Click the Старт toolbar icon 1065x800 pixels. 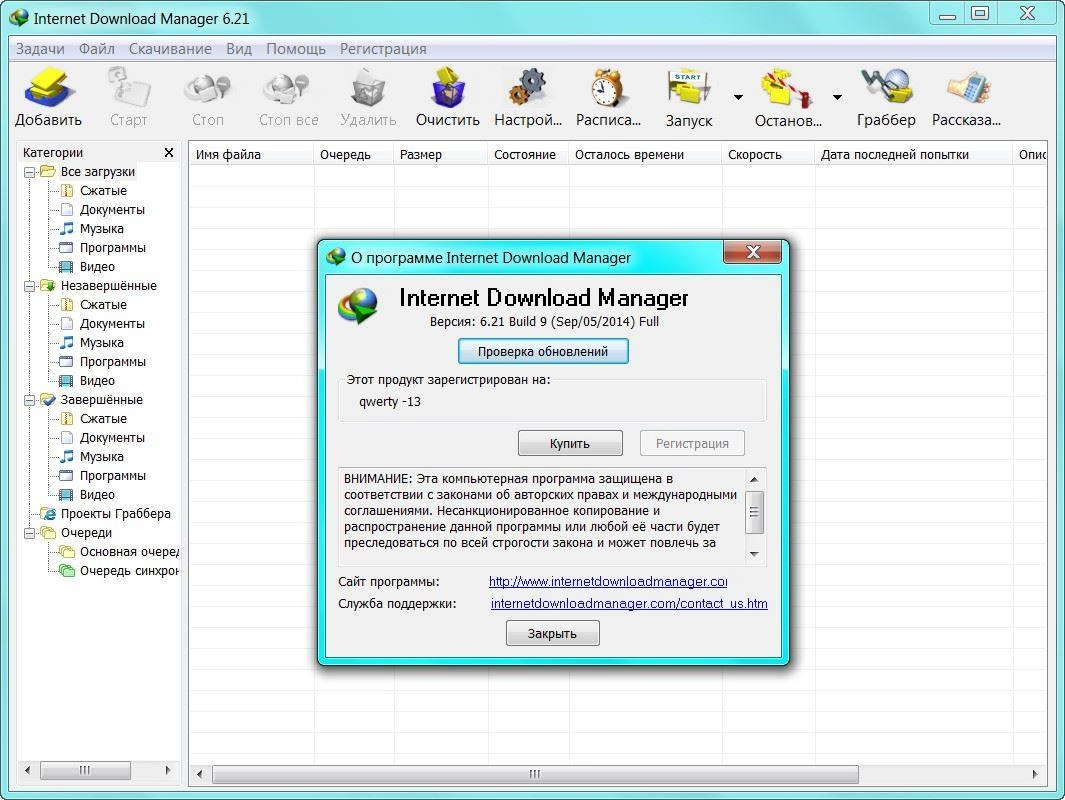128,88
